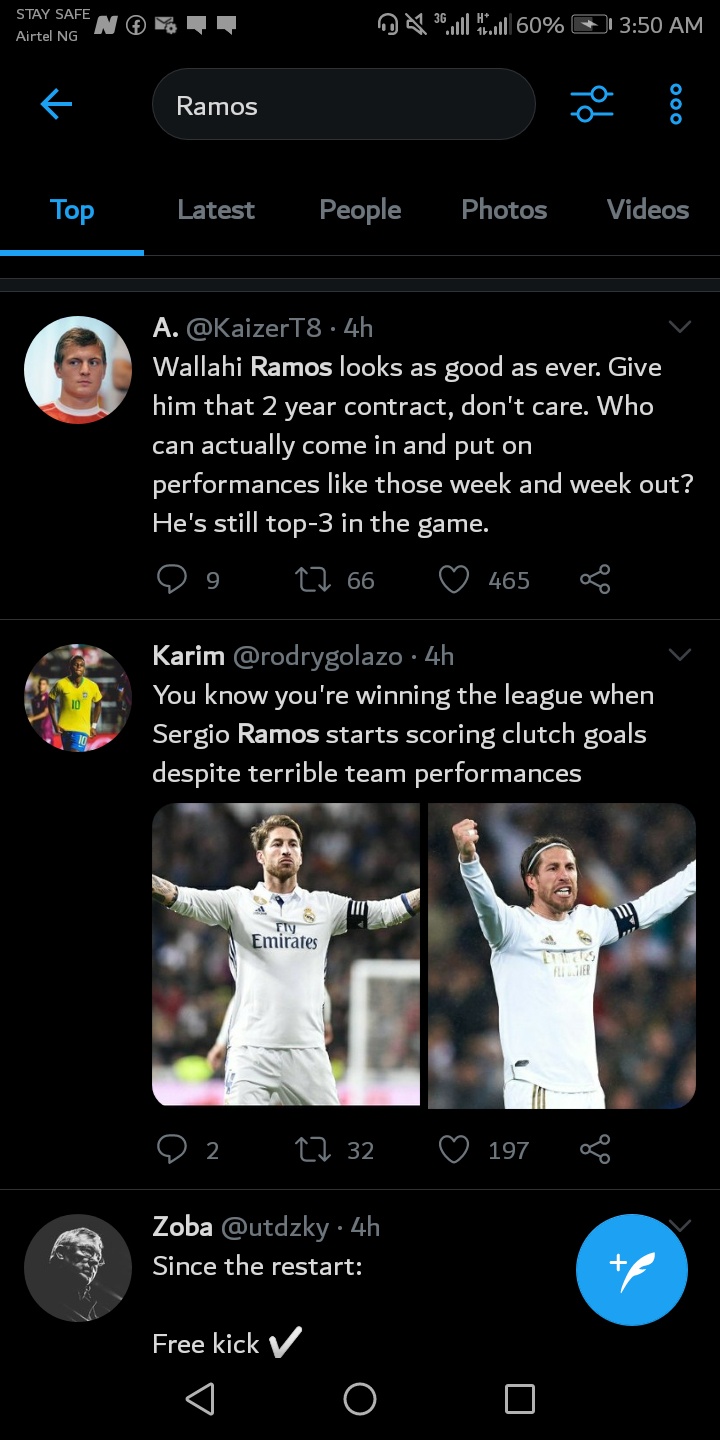The height and width of the screenshot is (1440, 720).
Task: Expand options chevron on KaizerT8 tweet
Action: pyautogui.click(x=680, y=327)
